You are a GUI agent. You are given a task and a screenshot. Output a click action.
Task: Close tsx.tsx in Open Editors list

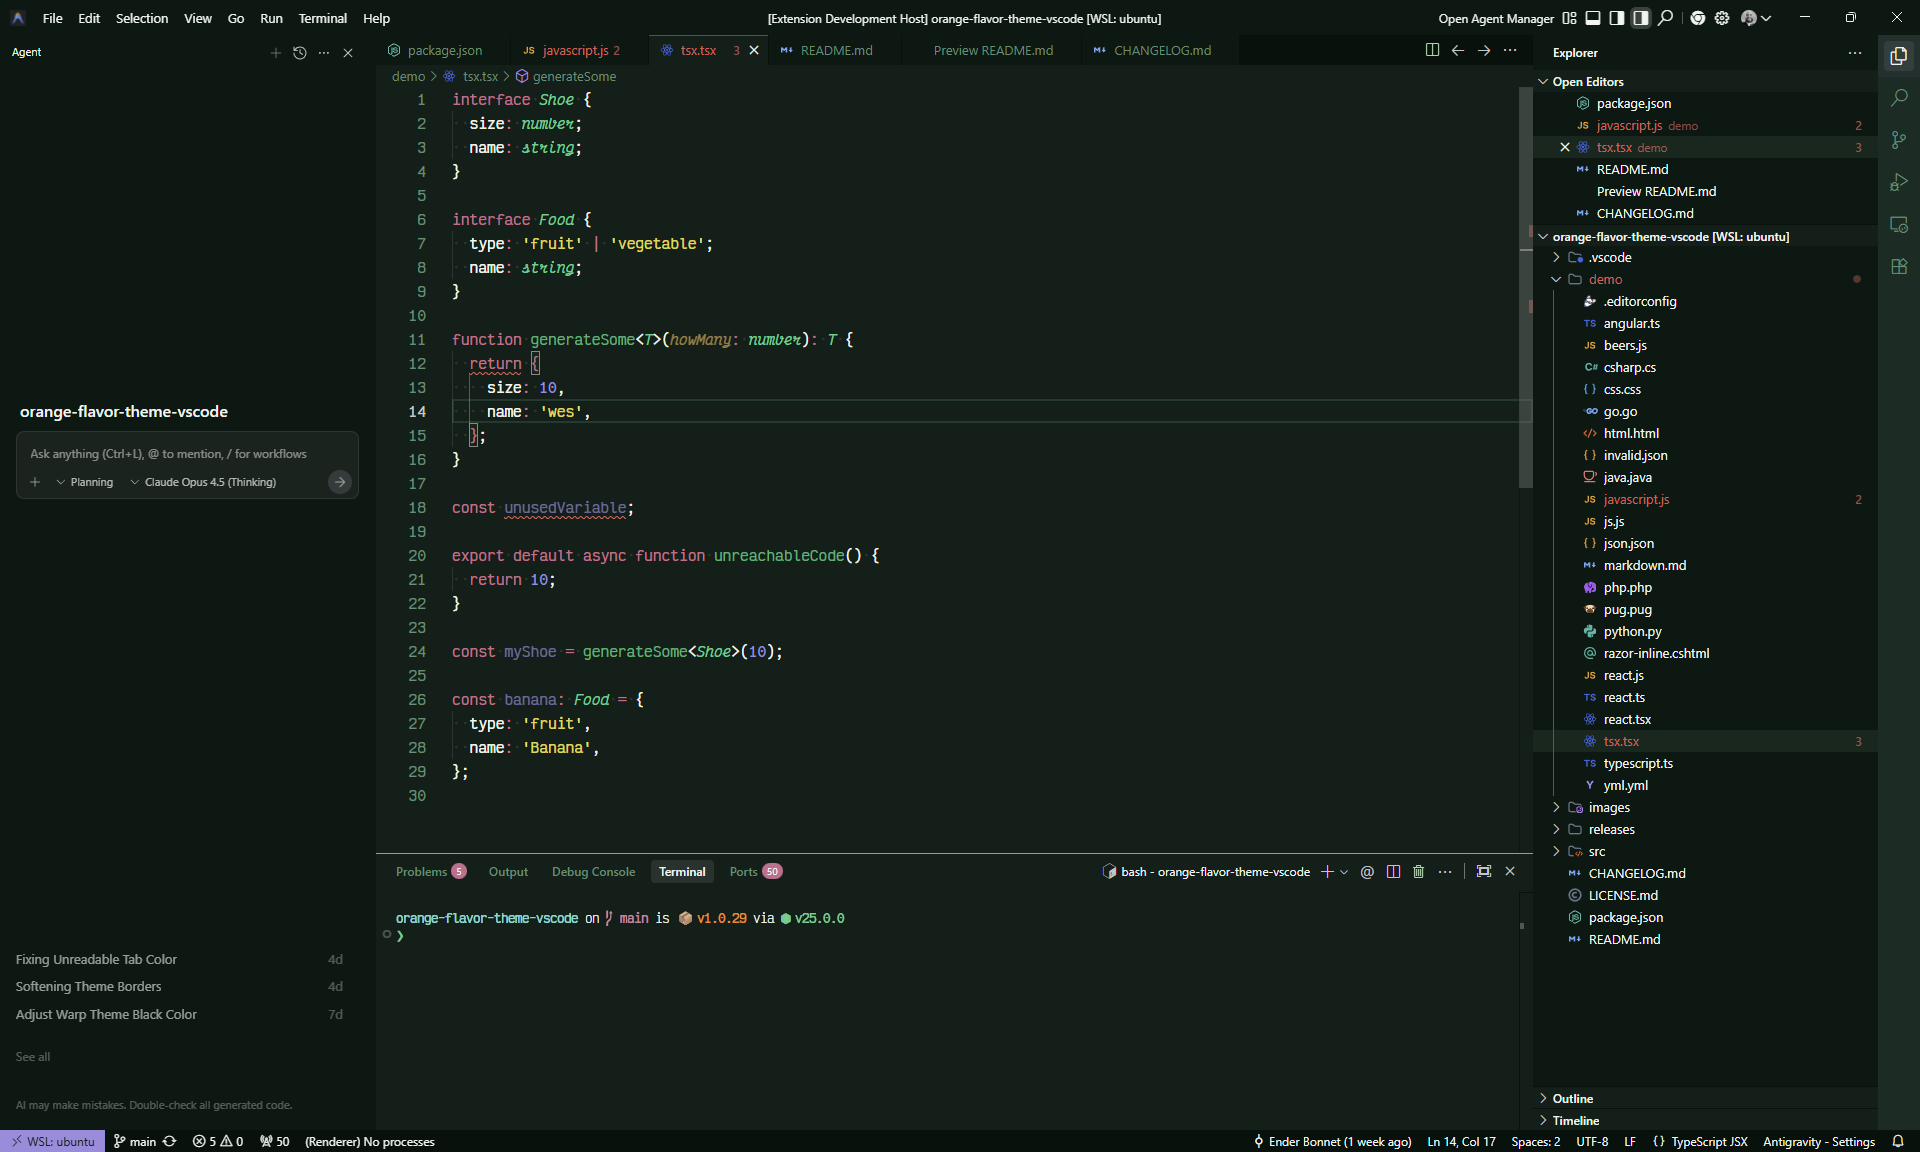click(x=1565, y=147)
